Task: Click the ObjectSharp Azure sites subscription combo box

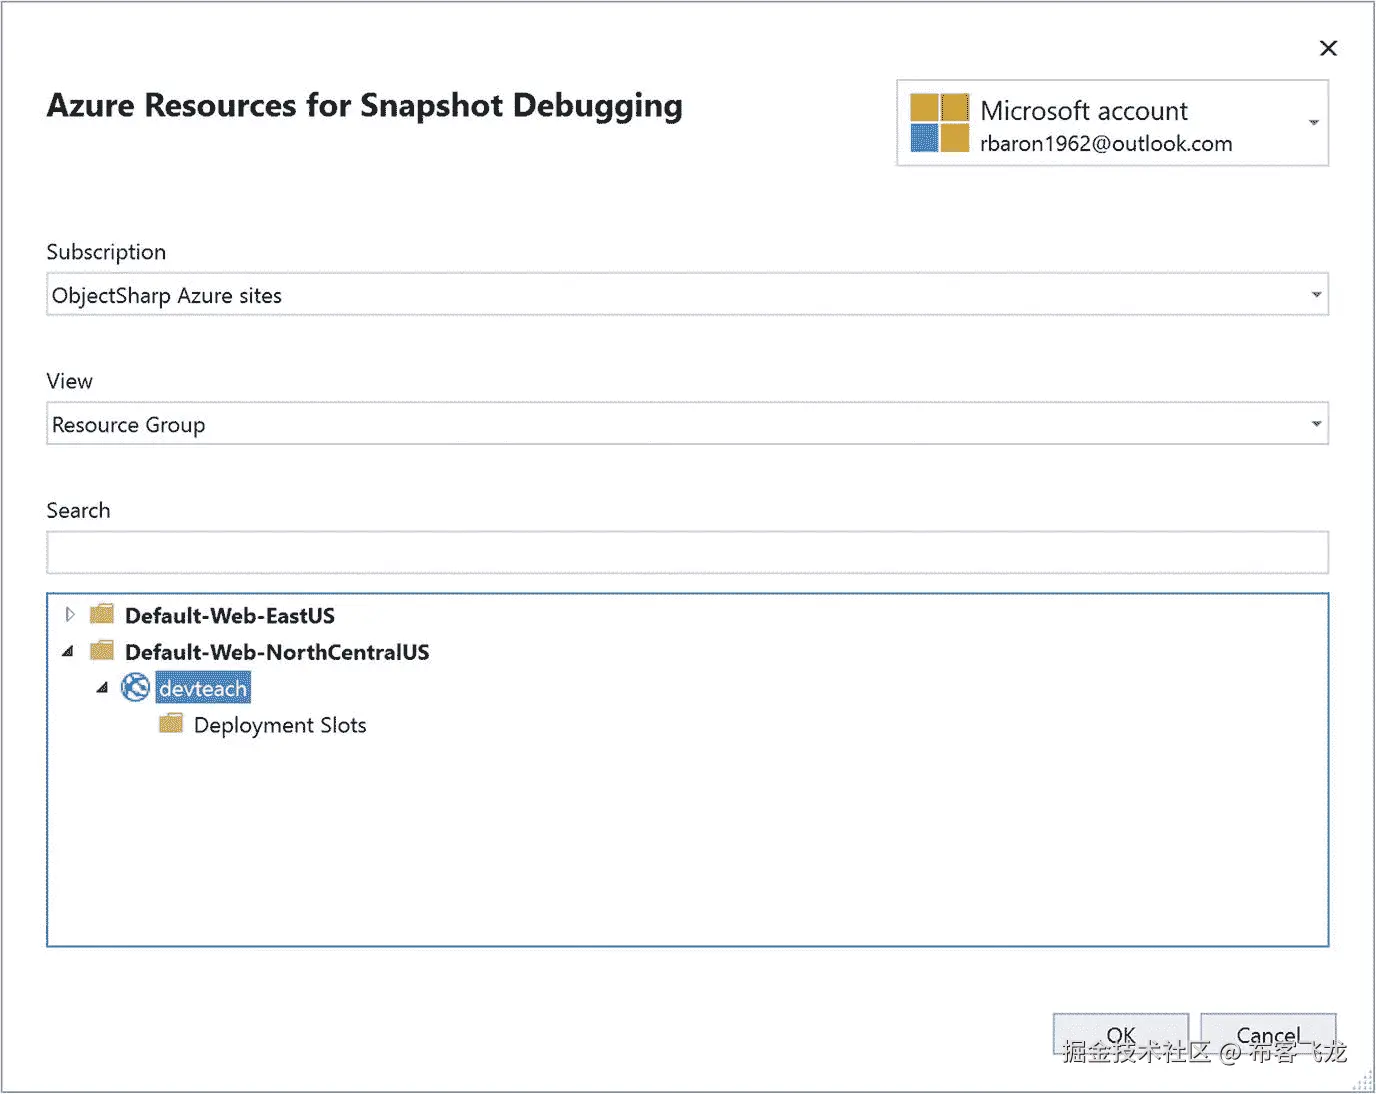Action: click(687, 295)
